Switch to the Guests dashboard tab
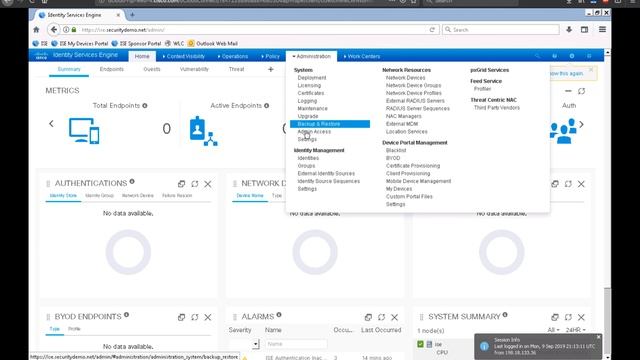Viewport: 640px width, 360px height. (x=152, y=69)
